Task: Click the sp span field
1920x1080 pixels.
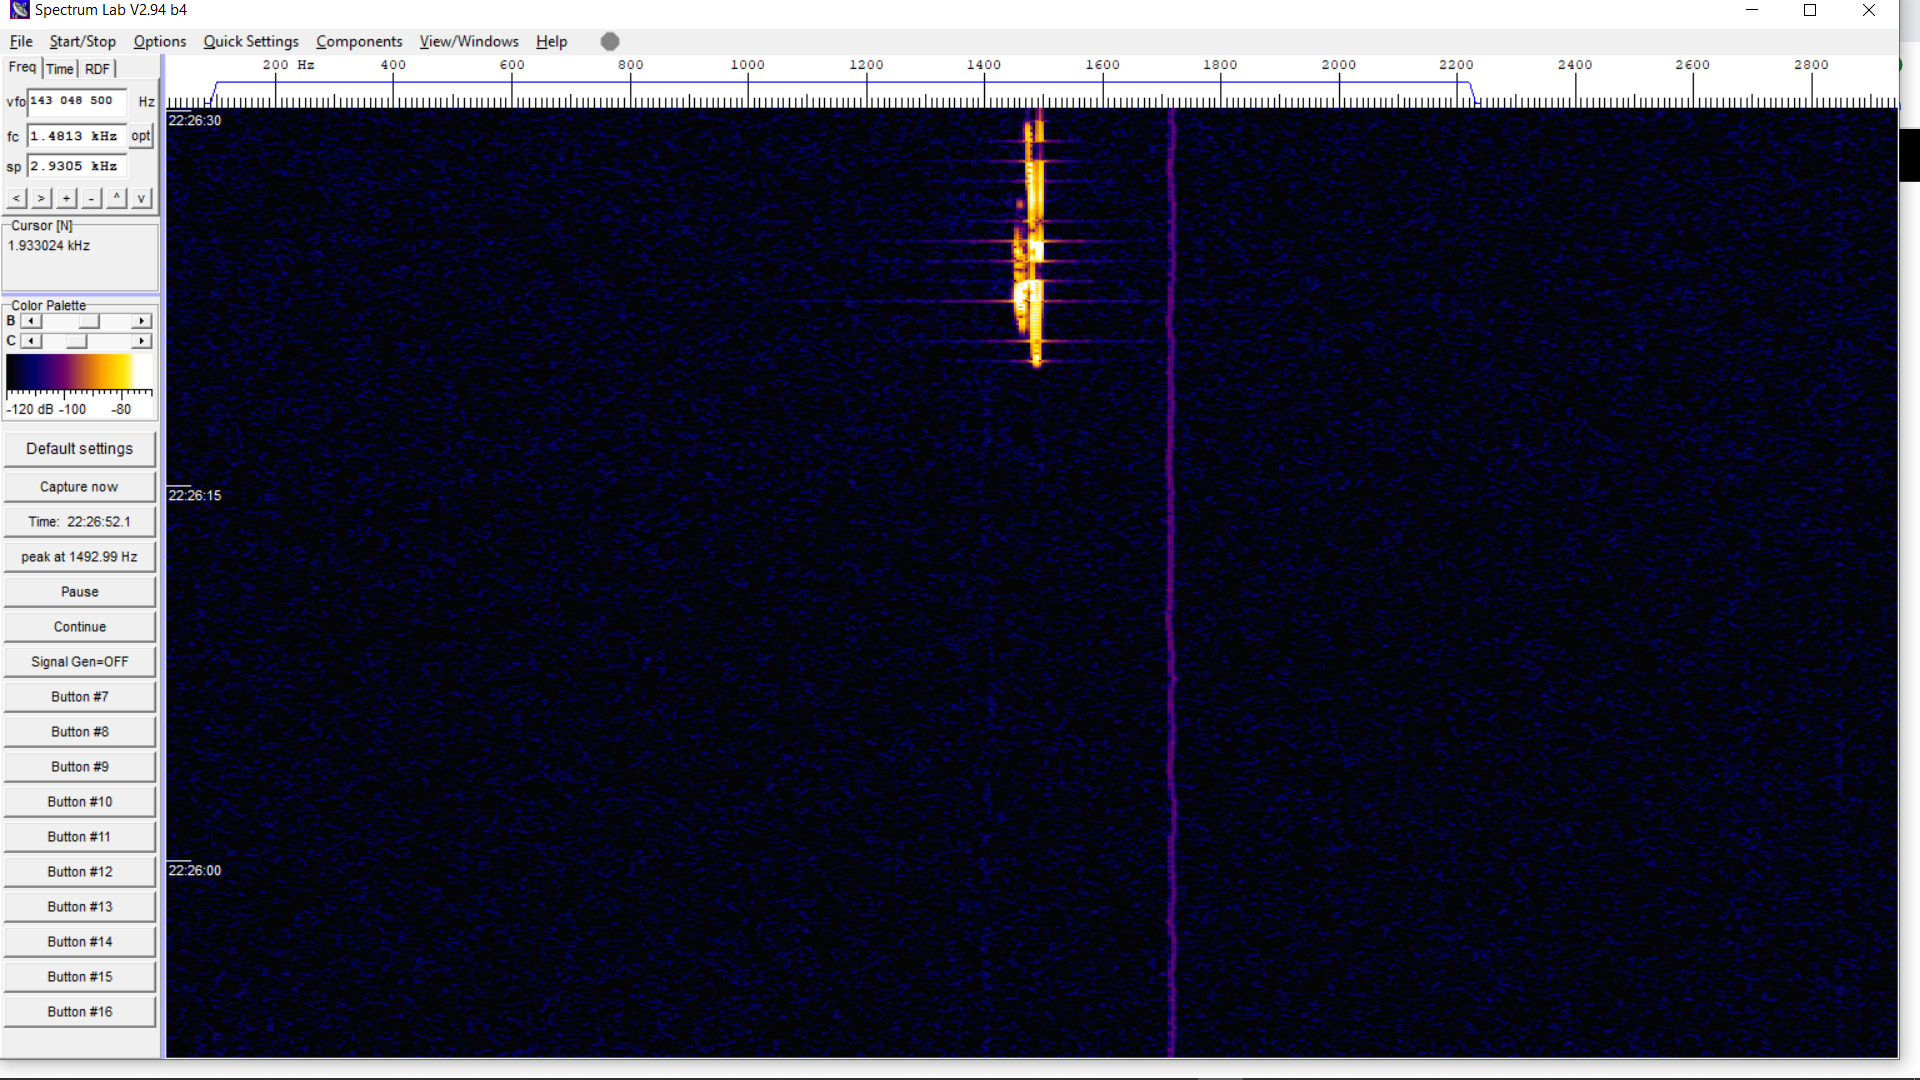Action: click(77, 166)
